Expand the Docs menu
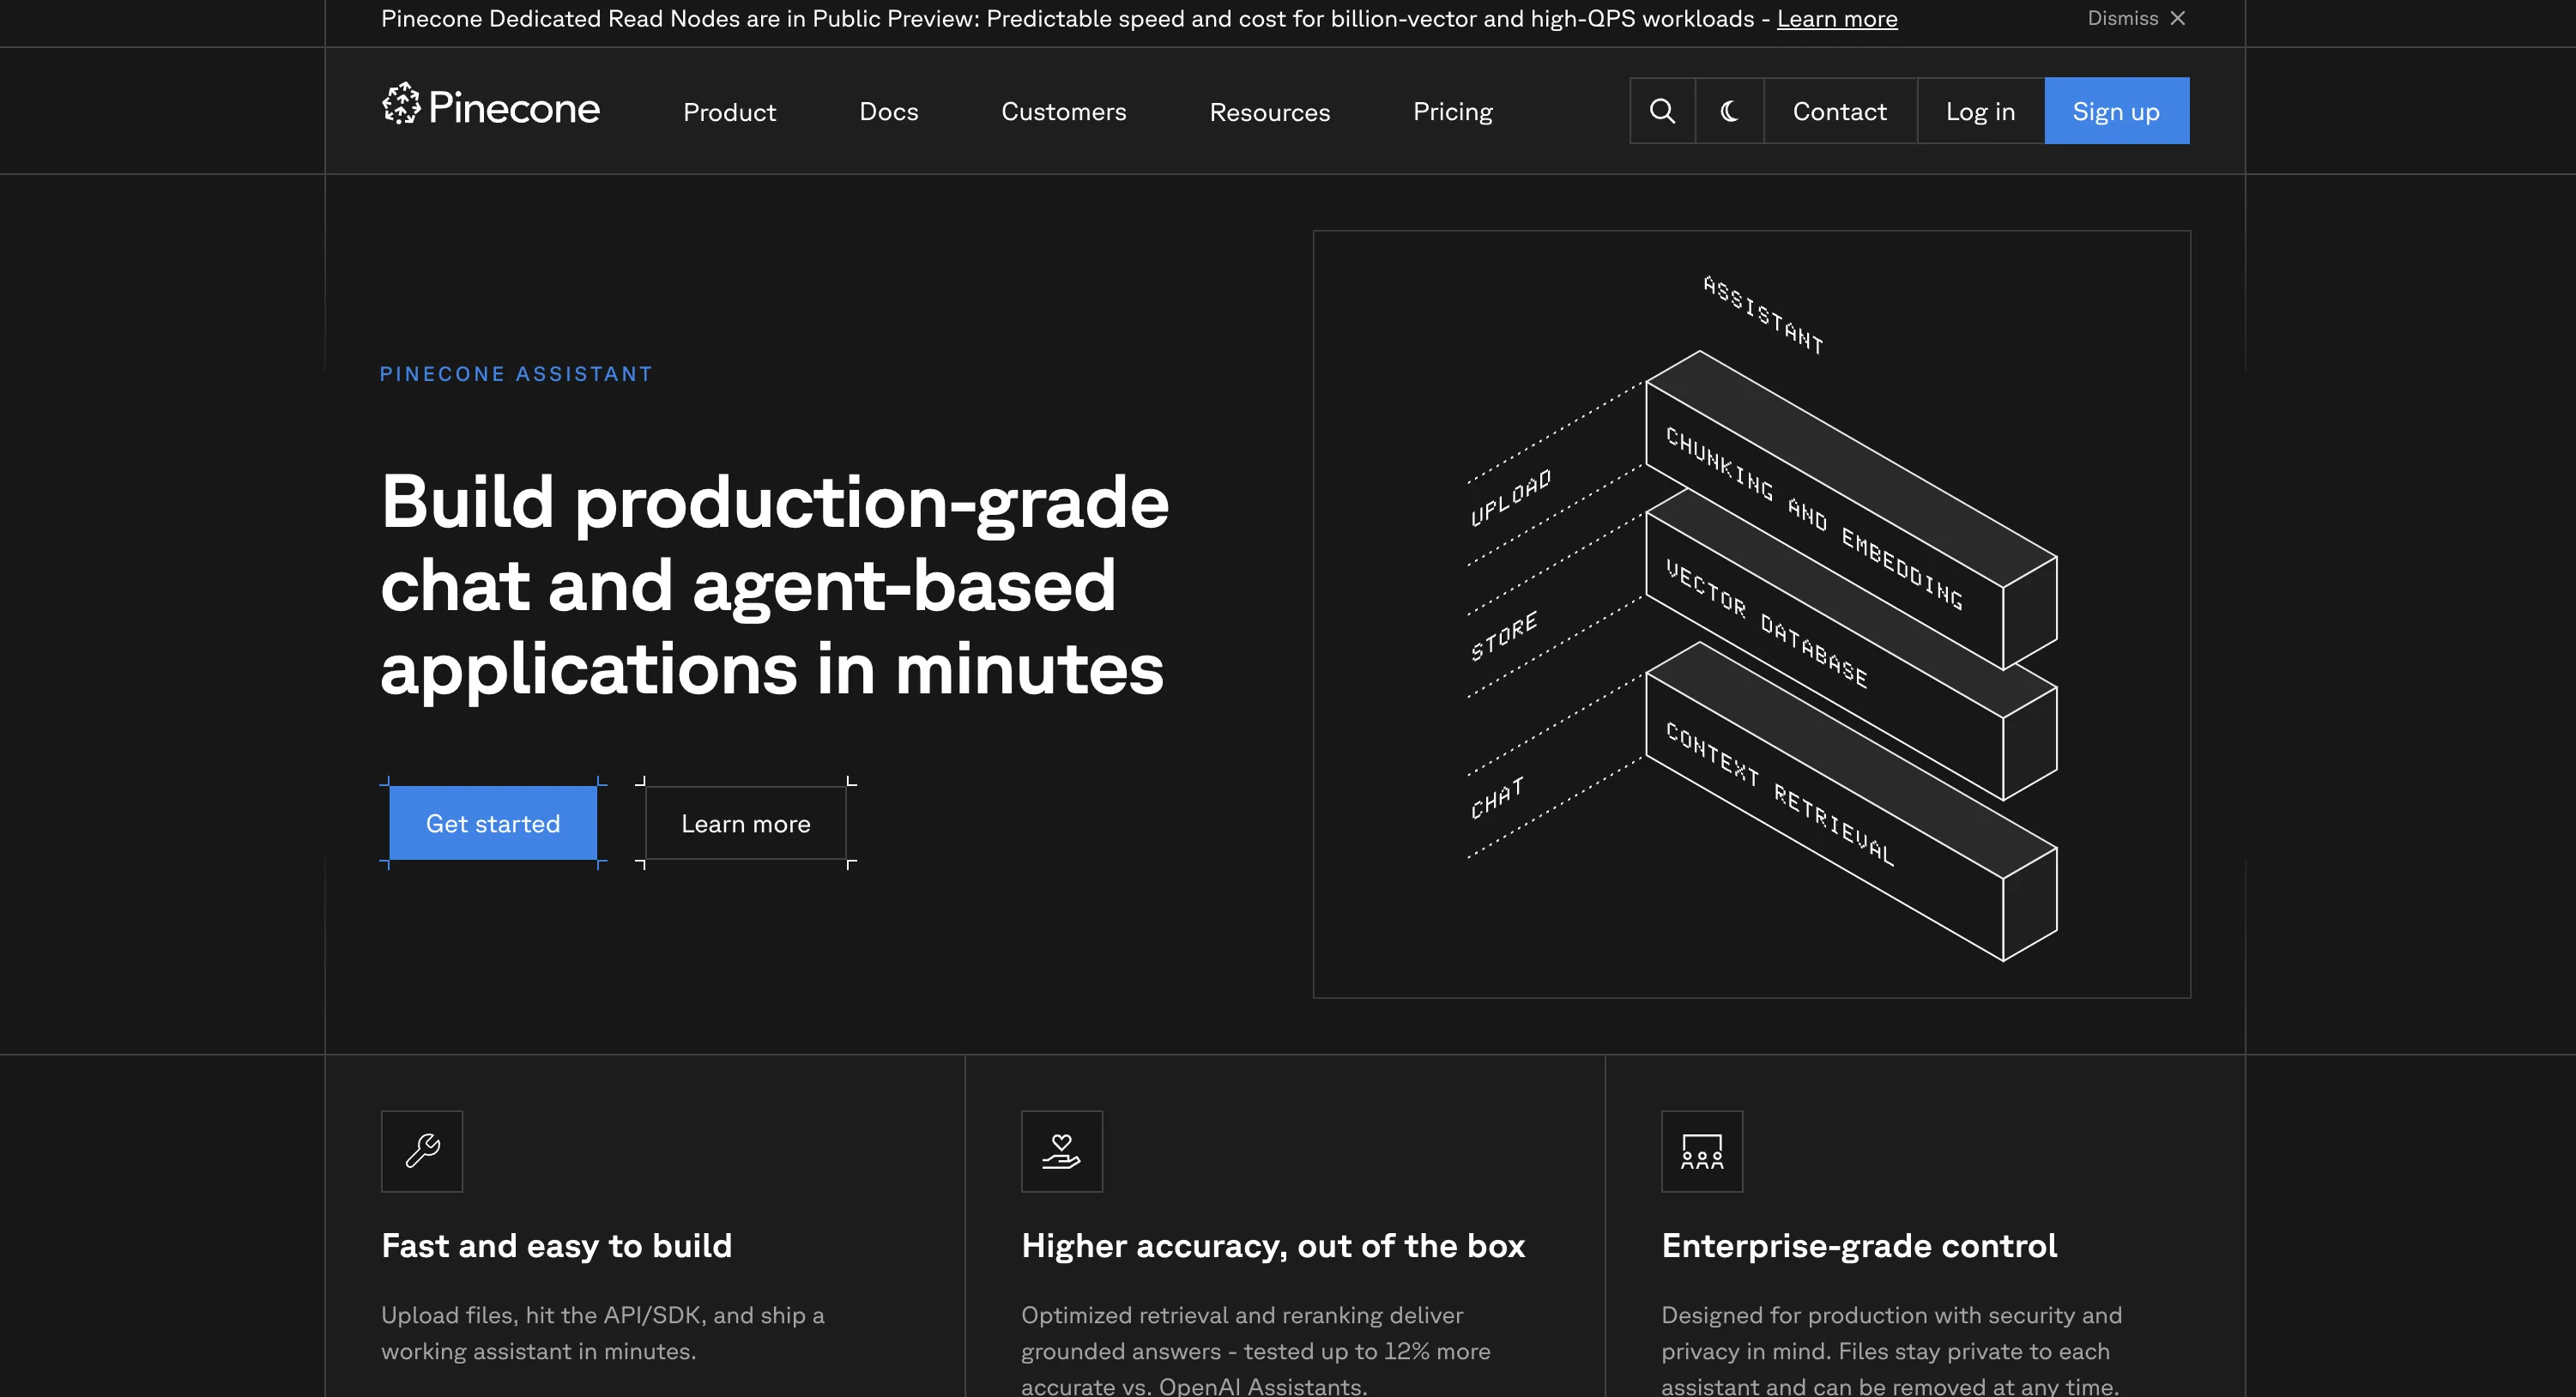 [x=888, y=111]
